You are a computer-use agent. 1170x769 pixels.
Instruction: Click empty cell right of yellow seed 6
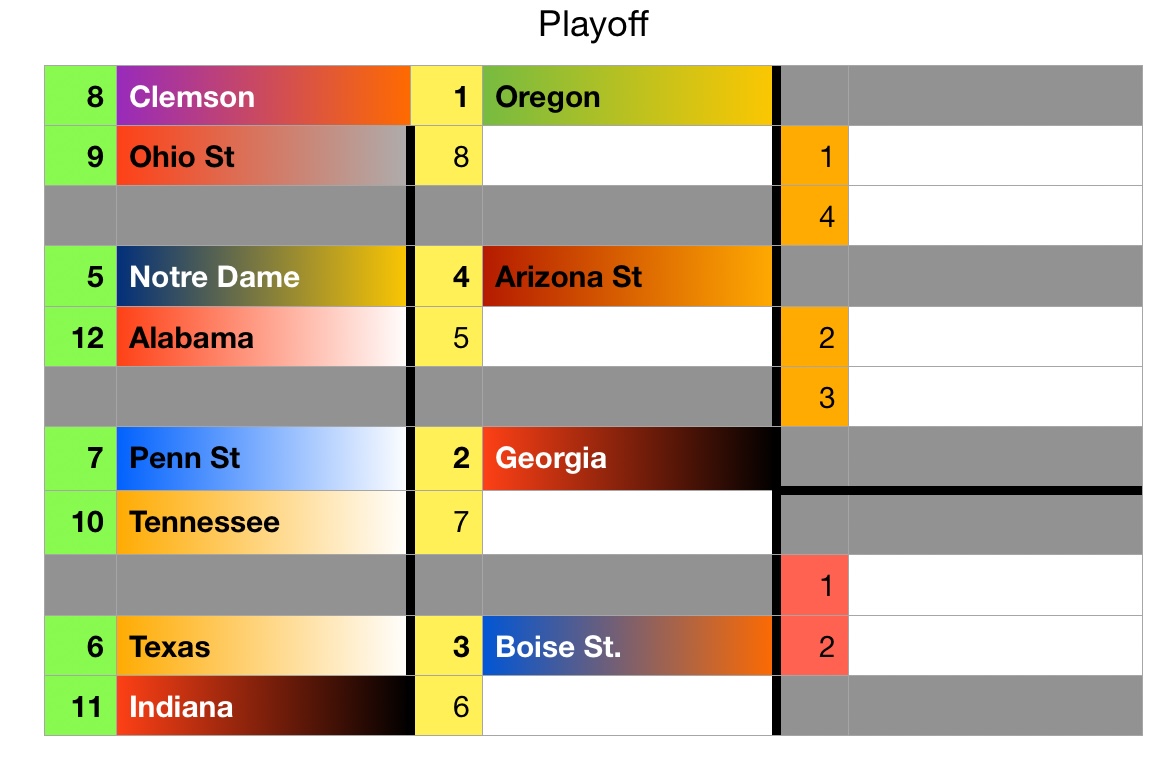click(x=627, y=706)
